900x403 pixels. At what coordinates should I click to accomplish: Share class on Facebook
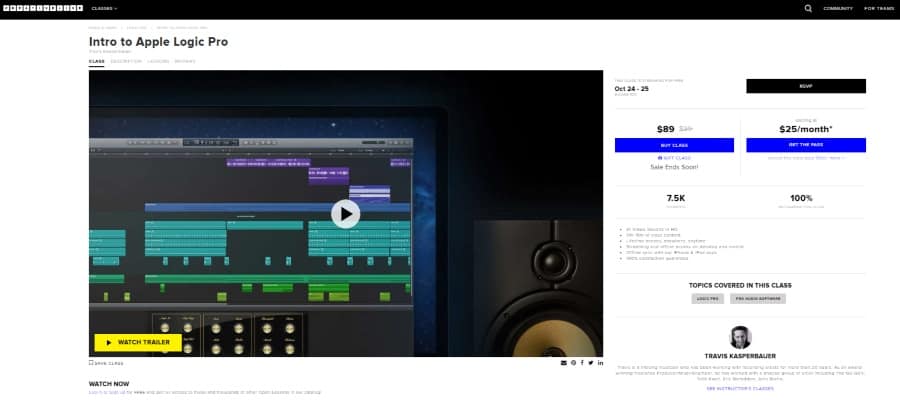(x=582, y=363)
